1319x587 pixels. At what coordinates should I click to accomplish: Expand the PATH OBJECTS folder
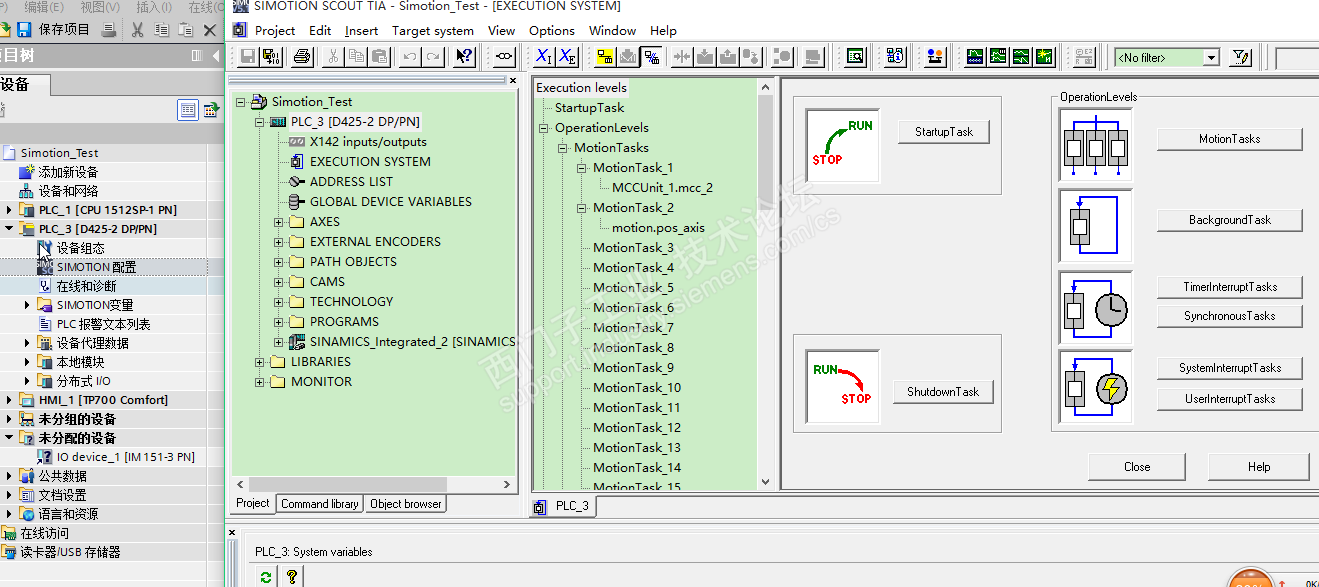278,262
